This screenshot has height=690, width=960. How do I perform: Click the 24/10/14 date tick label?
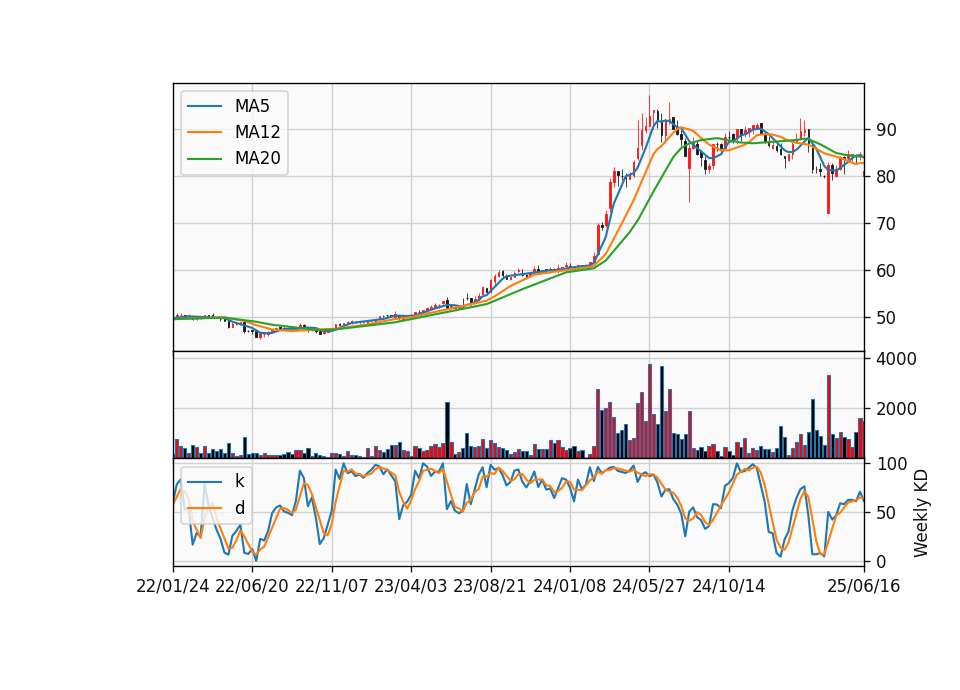729,587
